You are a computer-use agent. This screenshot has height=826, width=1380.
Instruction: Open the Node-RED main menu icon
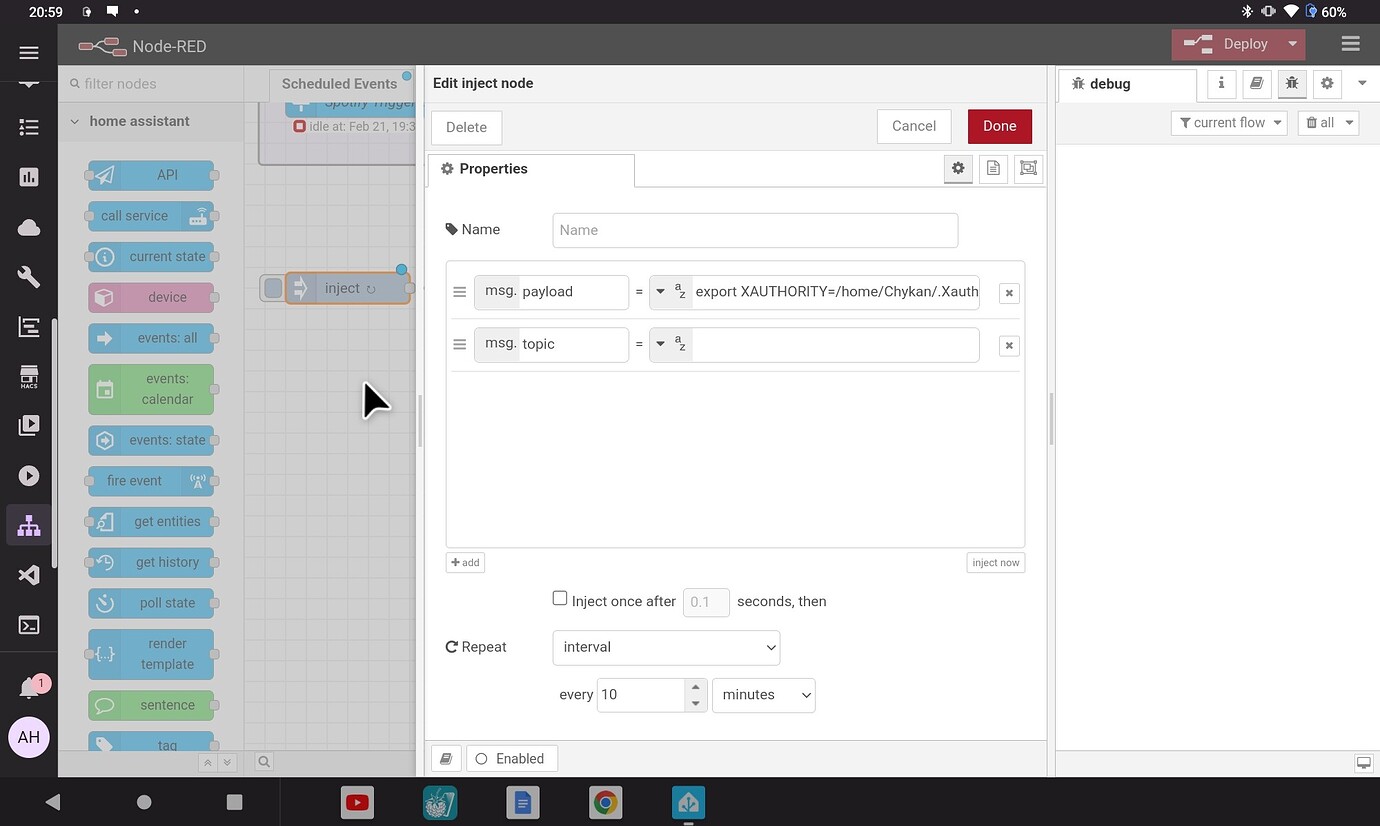pyautogui.click(x=1350, y=44)
